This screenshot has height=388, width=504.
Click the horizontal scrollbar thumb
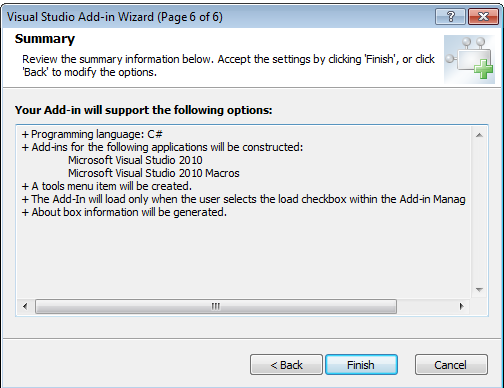[216, 306]
